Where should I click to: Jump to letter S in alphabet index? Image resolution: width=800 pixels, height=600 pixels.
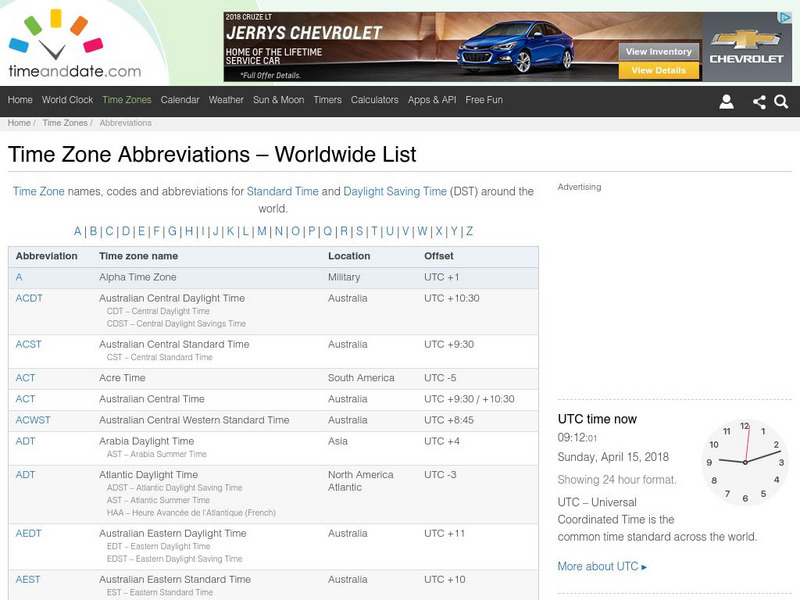(360, 231)
